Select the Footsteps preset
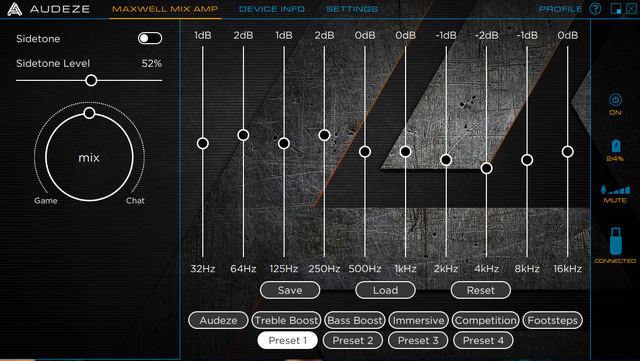Image resolution: width=640 pixels, height=361 pixels. [552, 320]
